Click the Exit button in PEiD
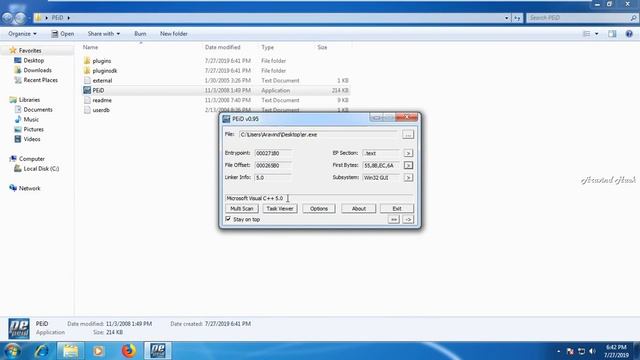Viewport: 640px width, 360px height. coord(397,209)
